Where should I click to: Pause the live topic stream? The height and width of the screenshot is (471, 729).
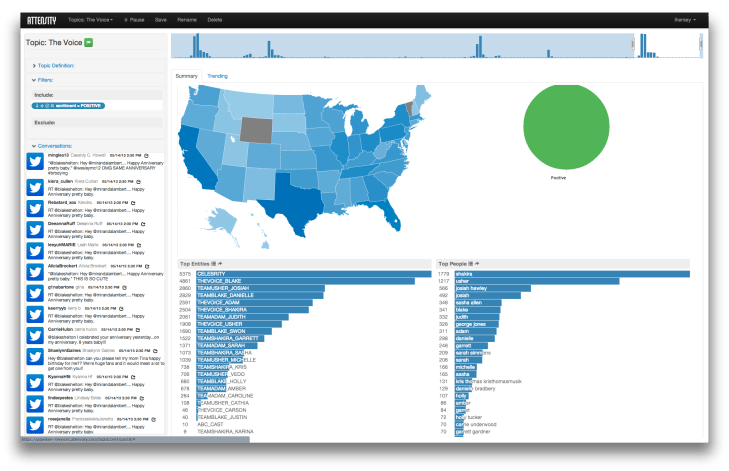[131, 19]
